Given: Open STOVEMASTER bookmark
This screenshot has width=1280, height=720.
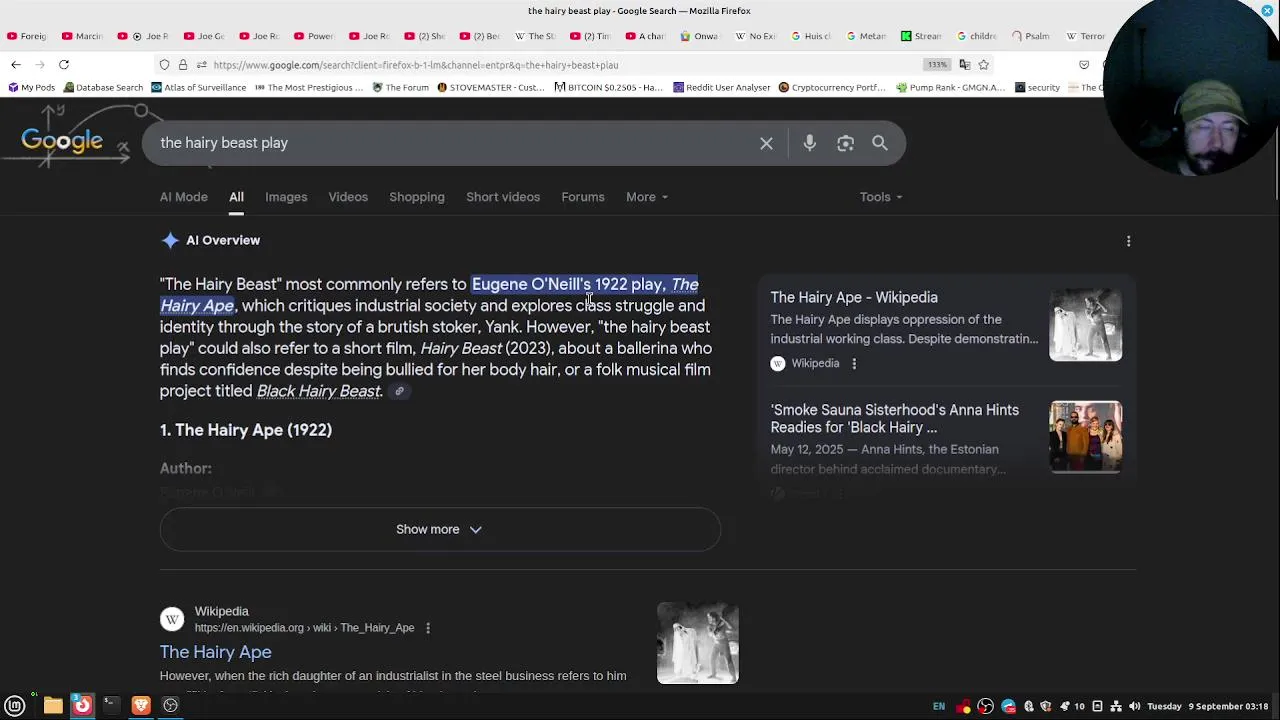Looking at the screenshot, I should click(x=491, y=88).
